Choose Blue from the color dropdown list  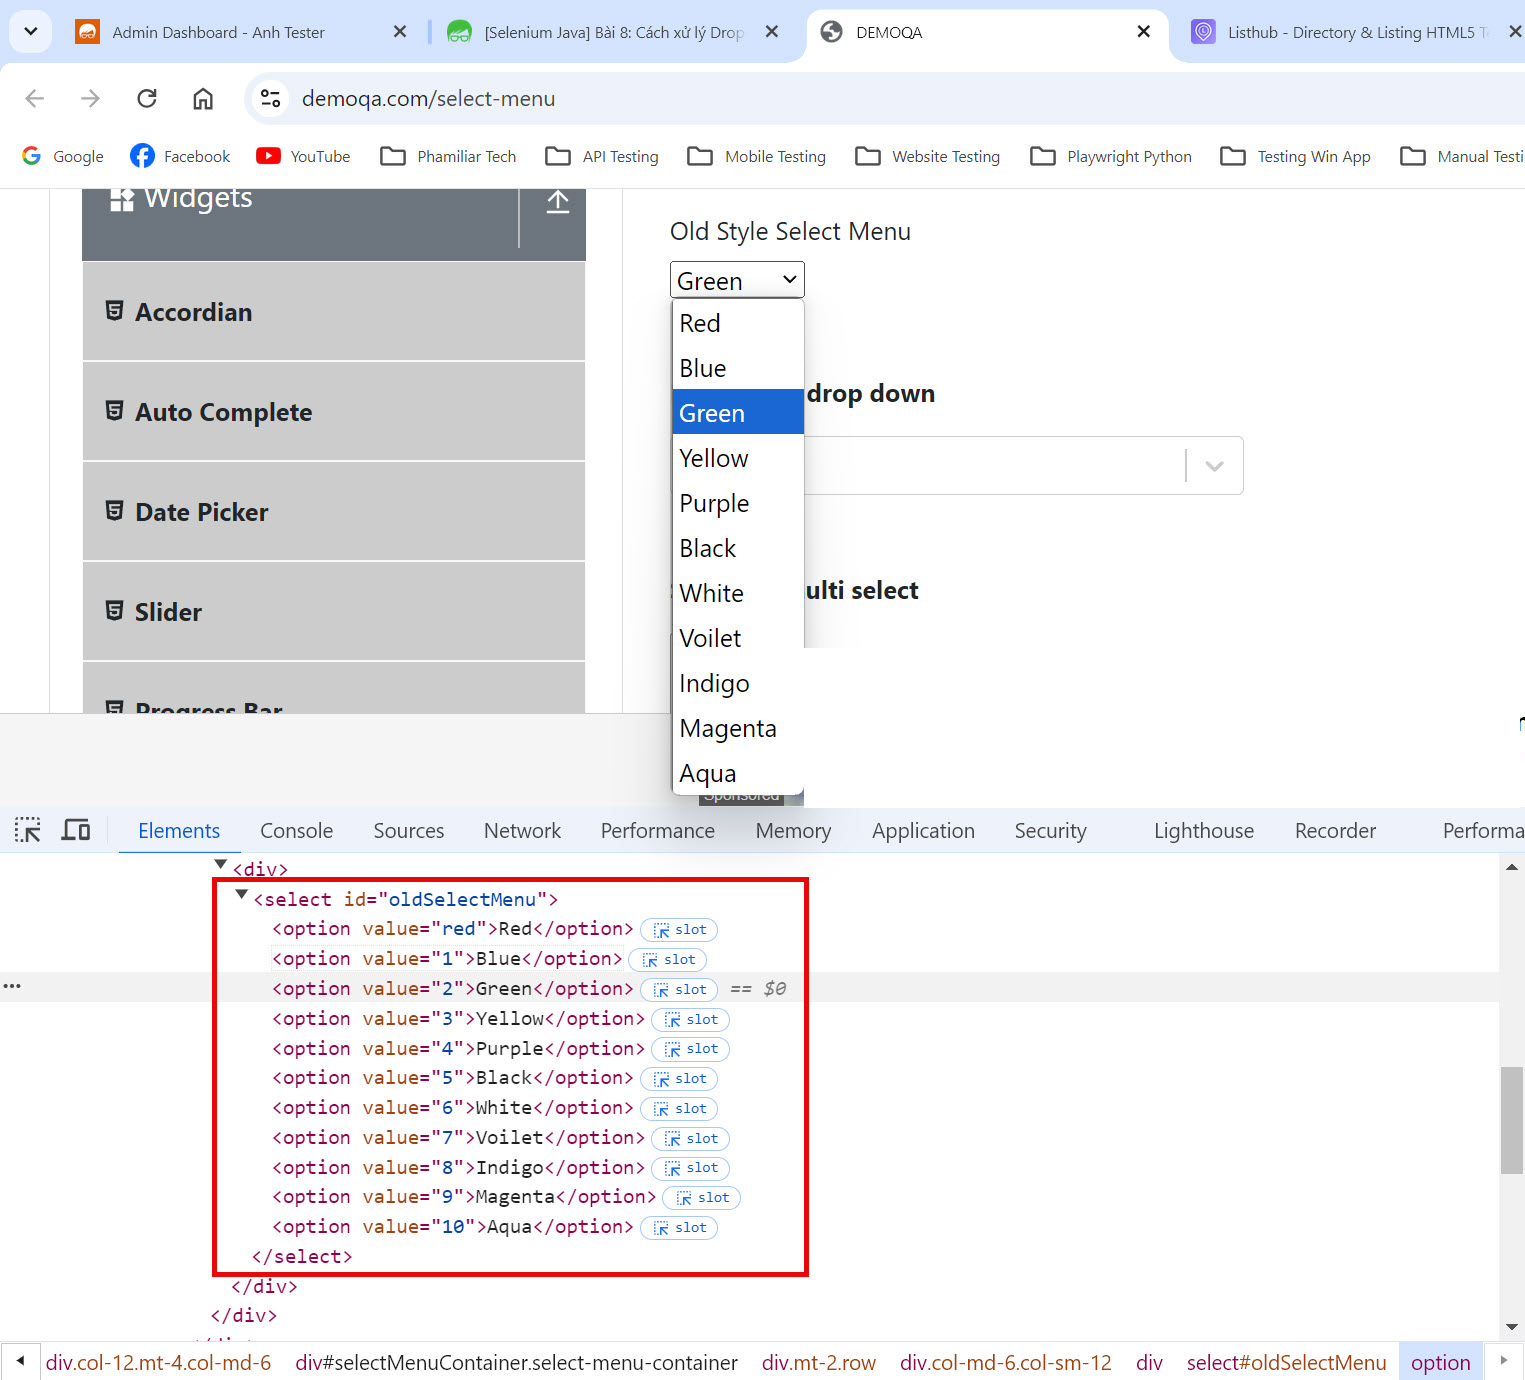click(738, 368)
